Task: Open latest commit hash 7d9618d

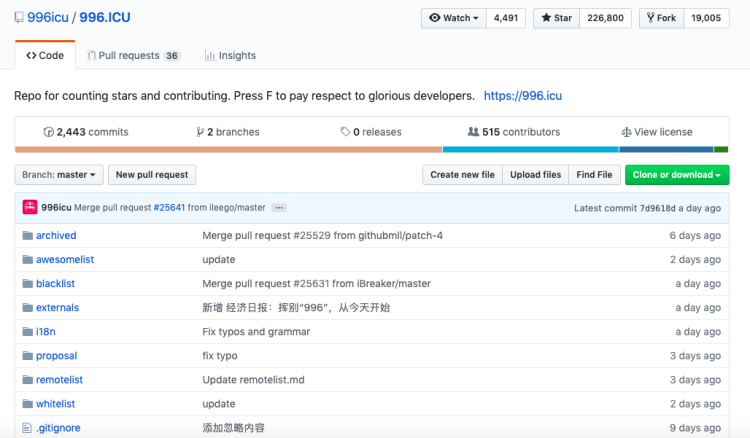Action: [658, 208]
